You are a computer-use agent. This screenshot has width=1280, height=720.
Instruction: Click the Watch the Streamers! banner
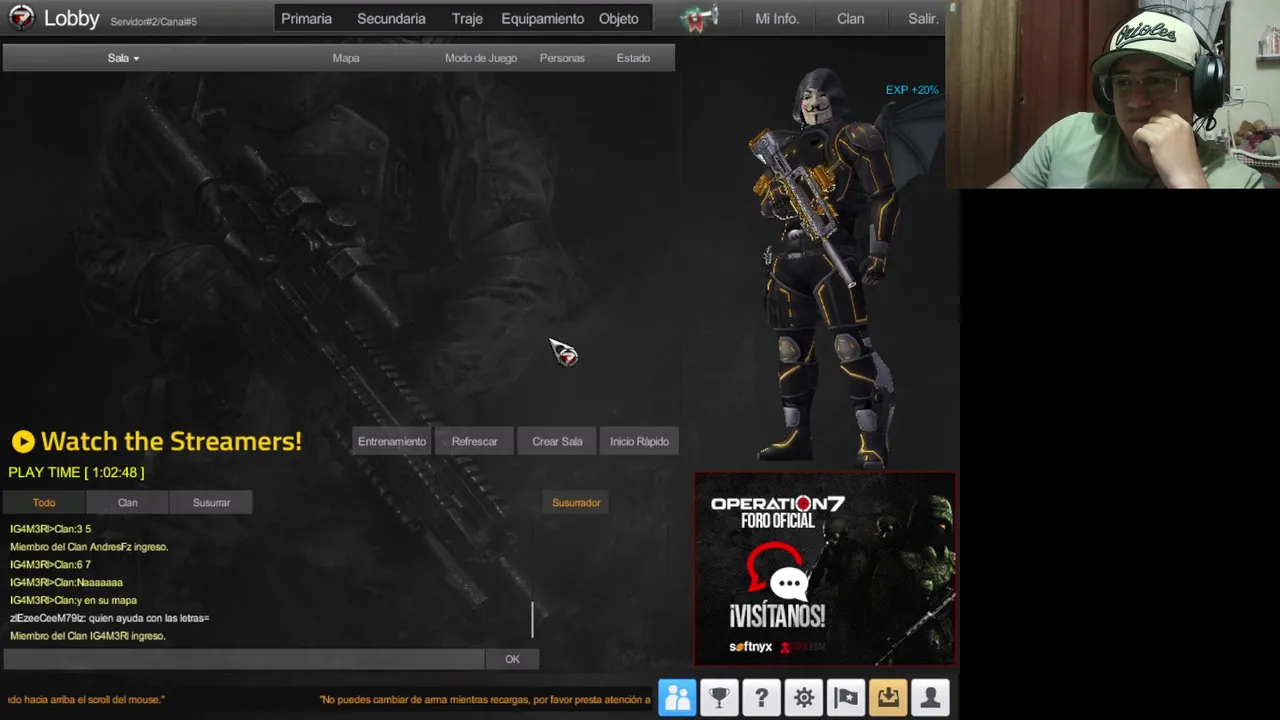pos(156,441)
